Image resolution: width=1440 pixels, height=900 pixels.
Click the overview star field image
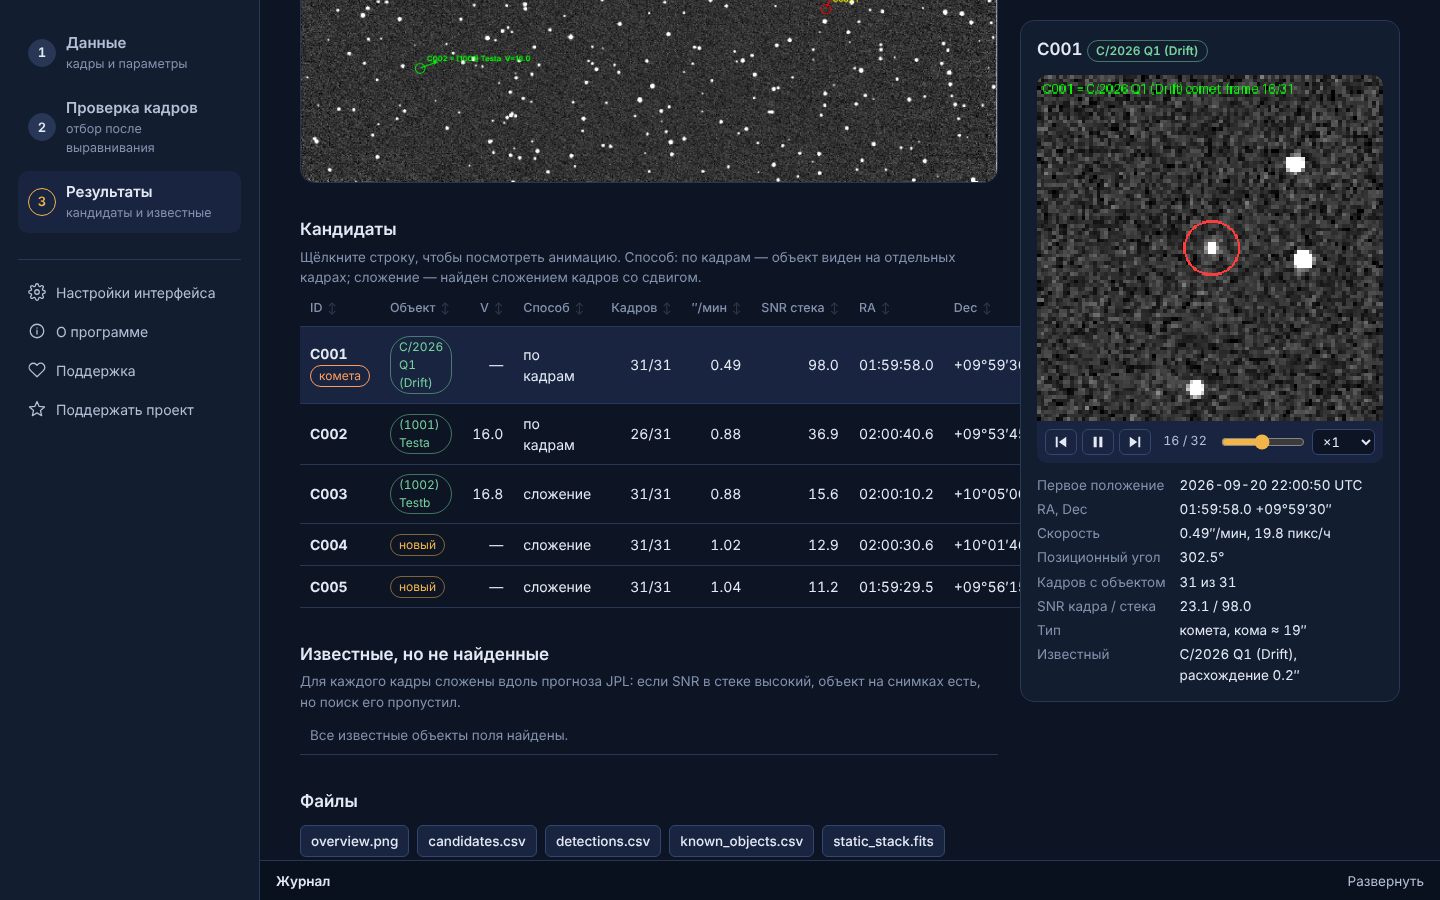[649, 91]
